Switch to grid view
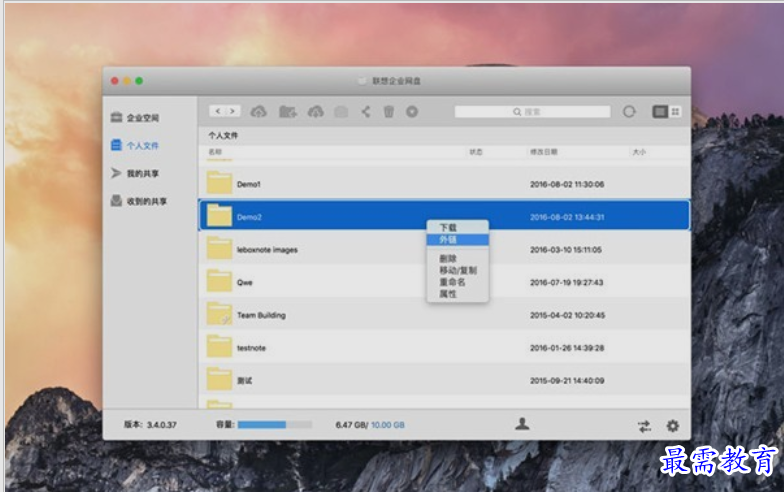This screenshot has width=784, height=492. (675, 112)
